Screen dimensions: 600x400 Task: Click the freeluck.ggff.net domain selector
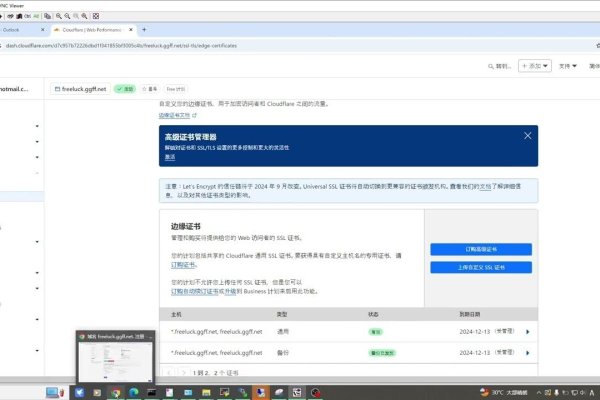[x=80, y=89]
